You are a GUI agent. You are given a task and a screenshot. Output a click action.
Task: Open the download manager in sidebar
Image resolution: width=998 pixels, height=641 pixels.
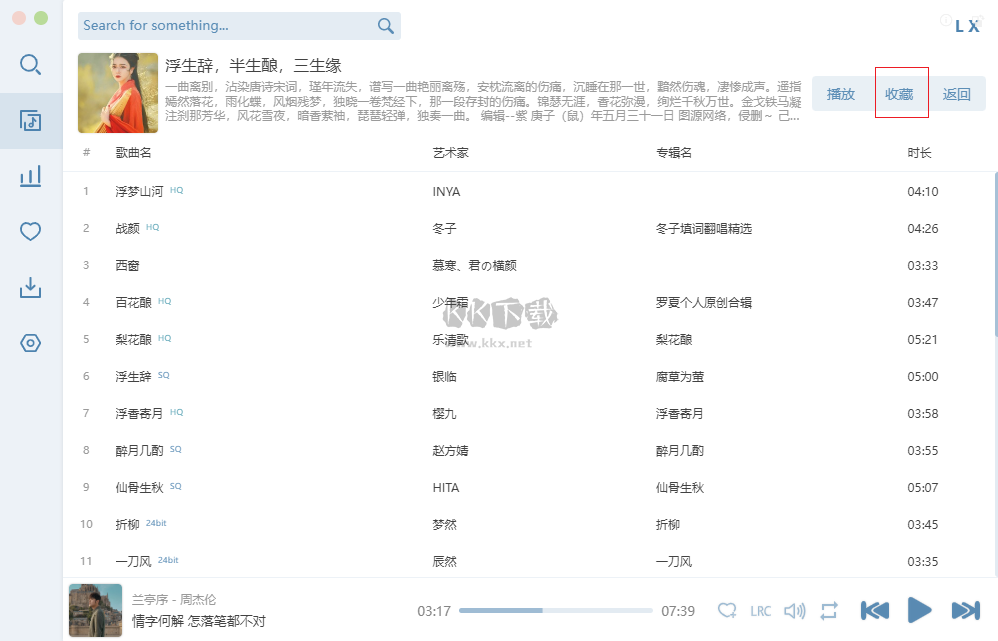coord(30,287)
